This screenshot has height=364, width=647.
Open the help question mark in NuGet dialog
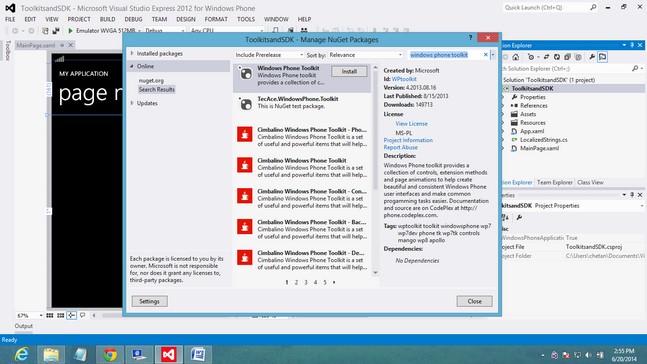coord(470,38)
